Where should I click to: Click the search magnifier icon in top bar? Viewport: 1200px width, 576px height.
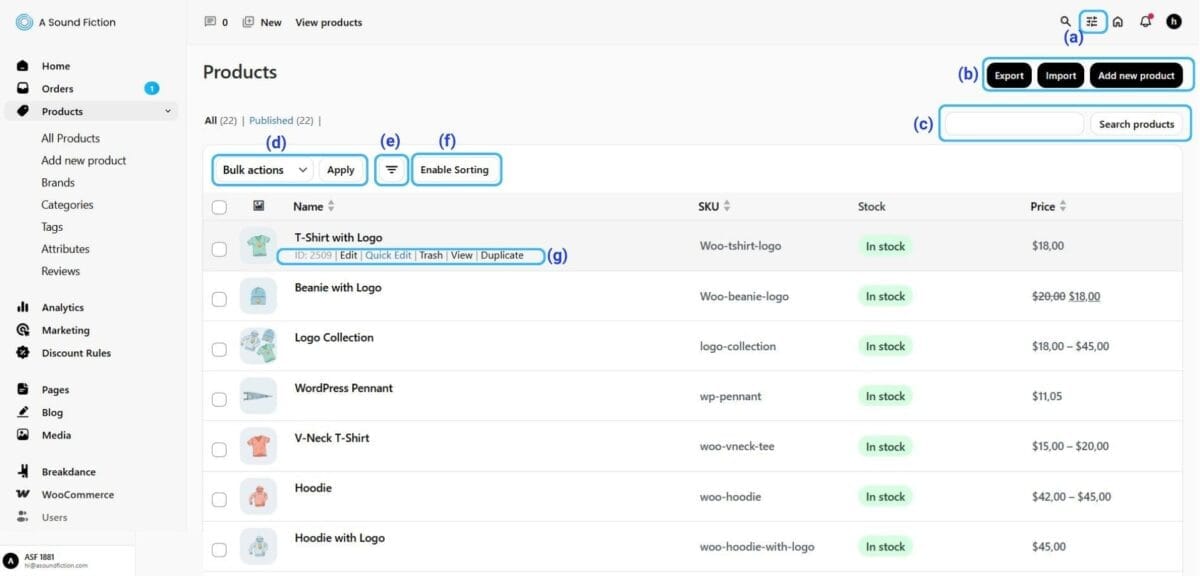[1065, 21]
